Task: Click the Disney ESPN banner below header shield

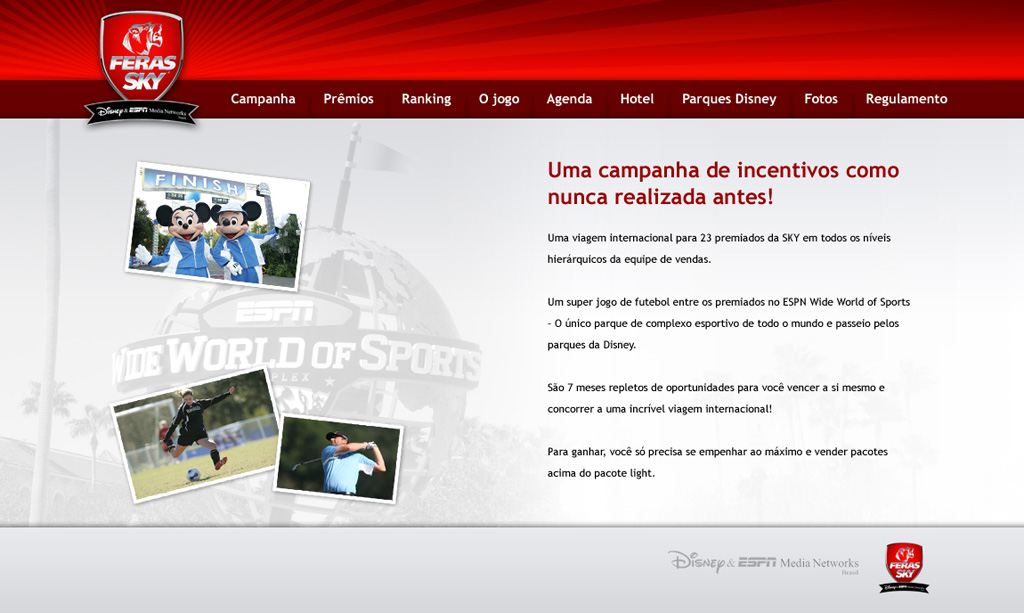Action: (x=141, y=112)
